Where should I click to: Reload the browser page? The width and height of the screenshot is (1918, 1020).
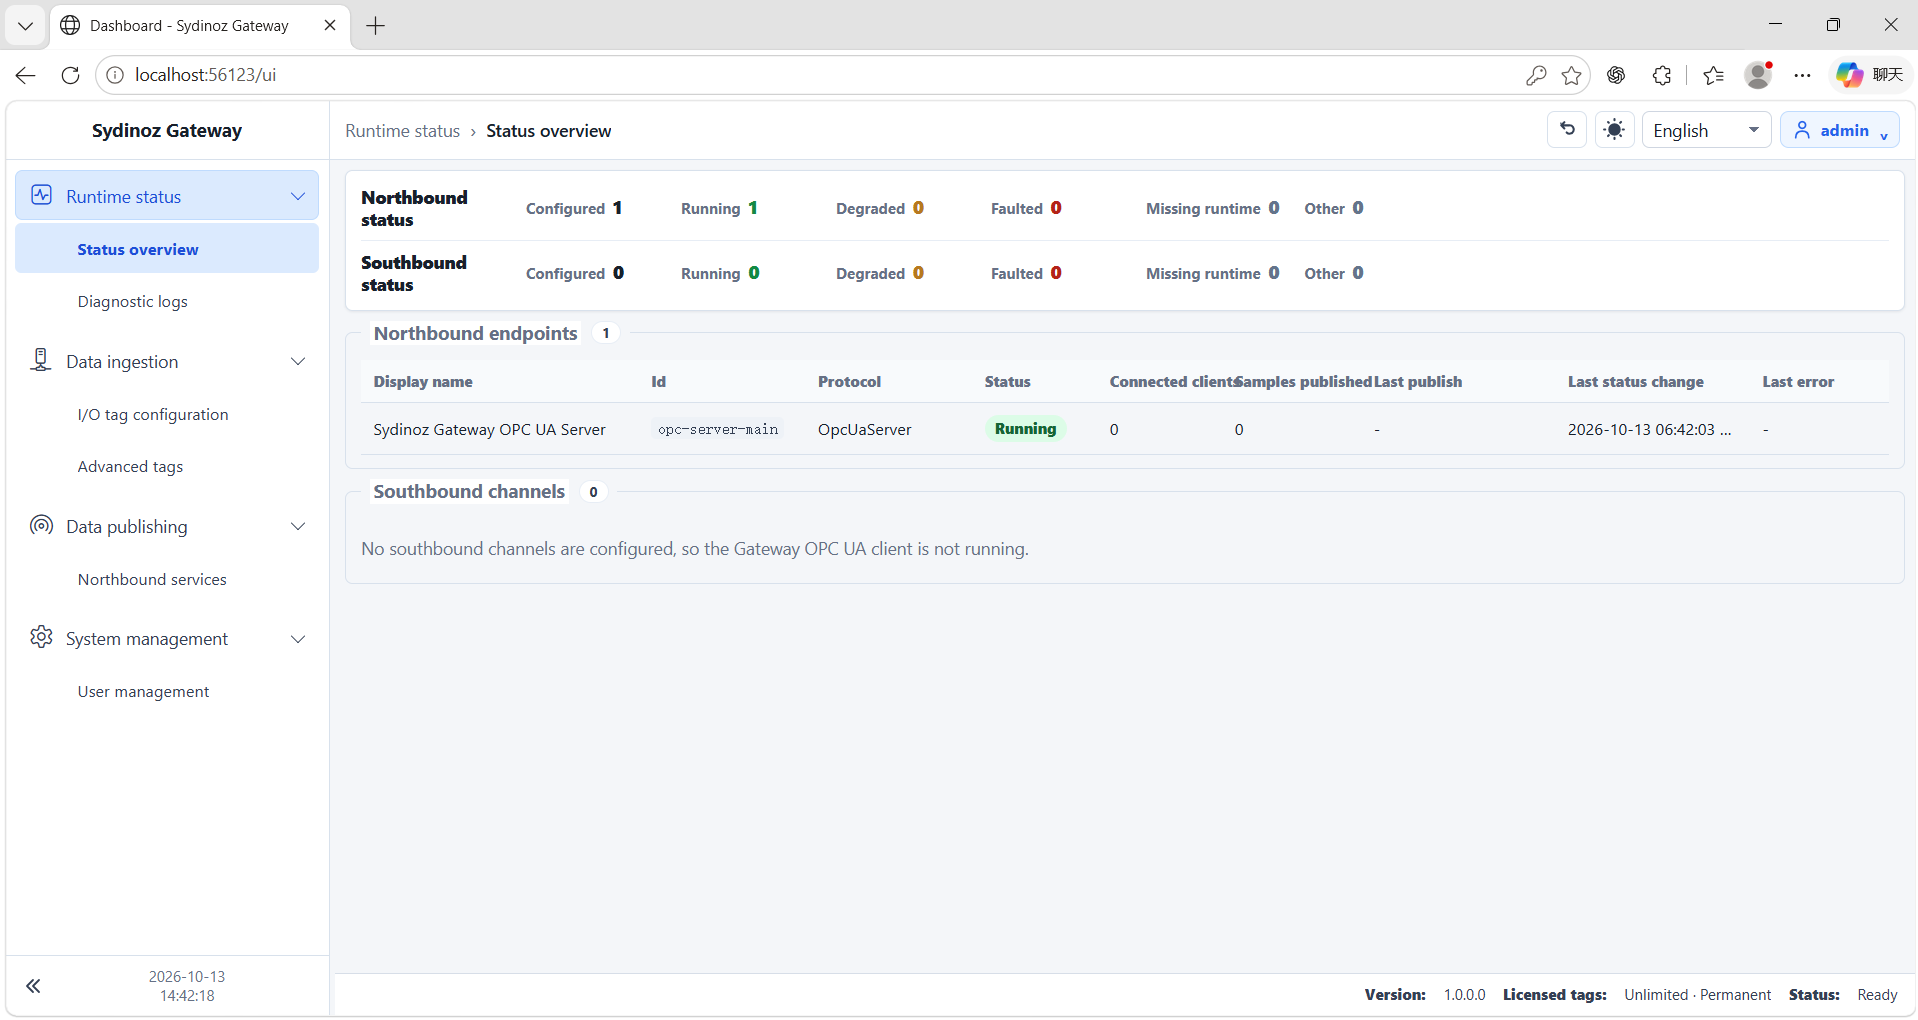coord(70,75)
